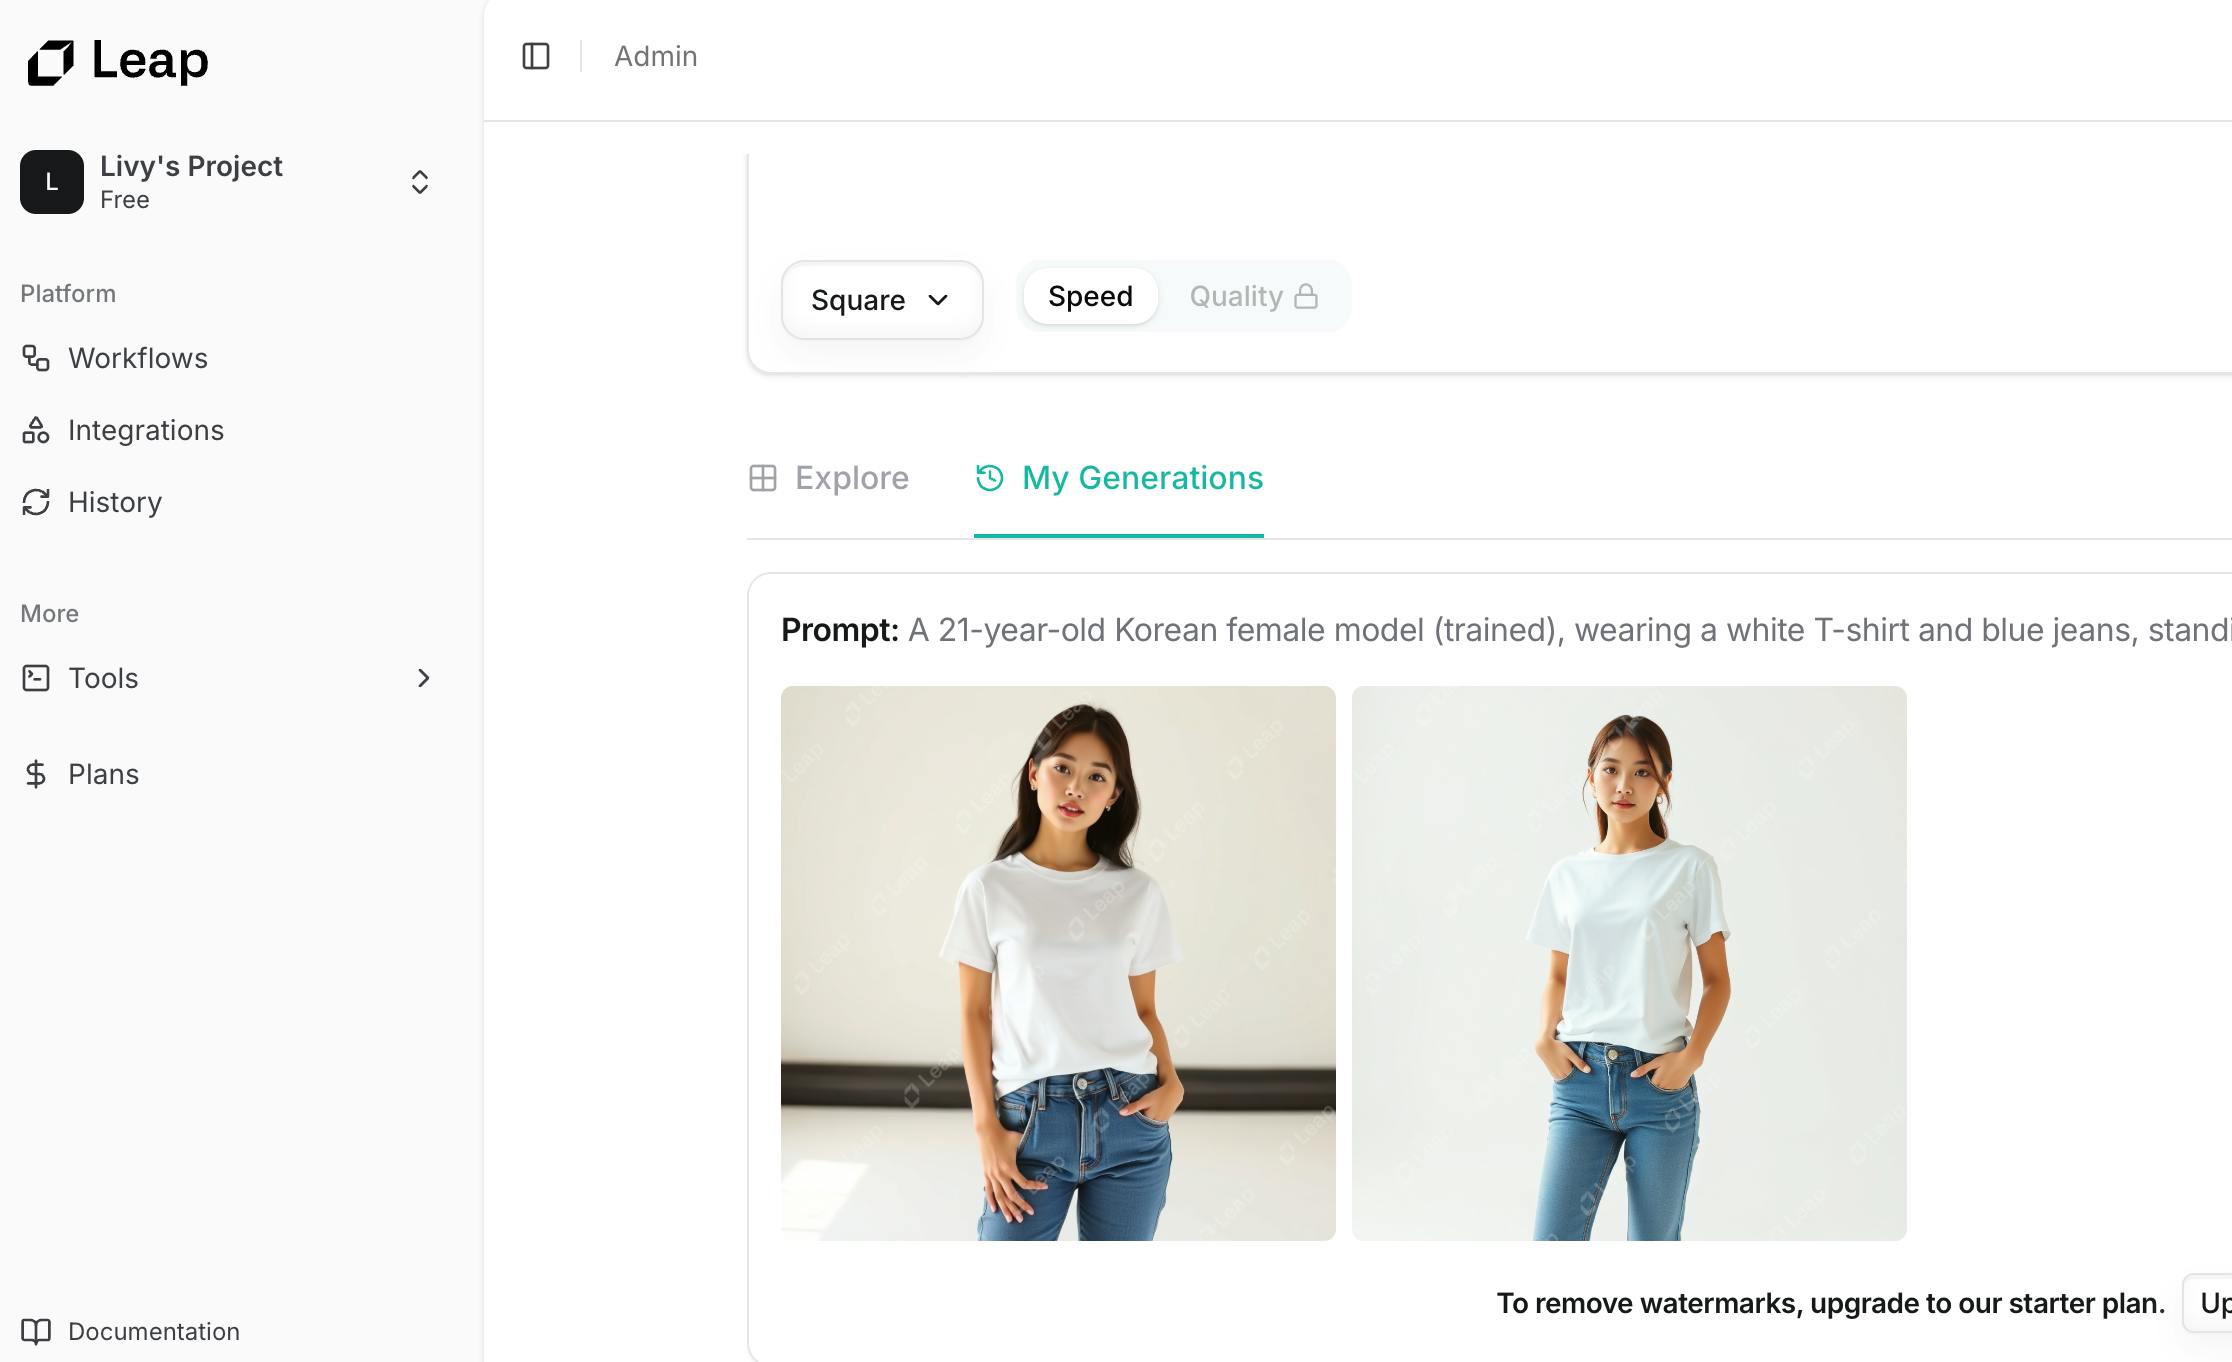Viewport: 2232px width, 1362px height.
Task: Open the first generated image thumbnail
Action: [x=1058, y=963]
